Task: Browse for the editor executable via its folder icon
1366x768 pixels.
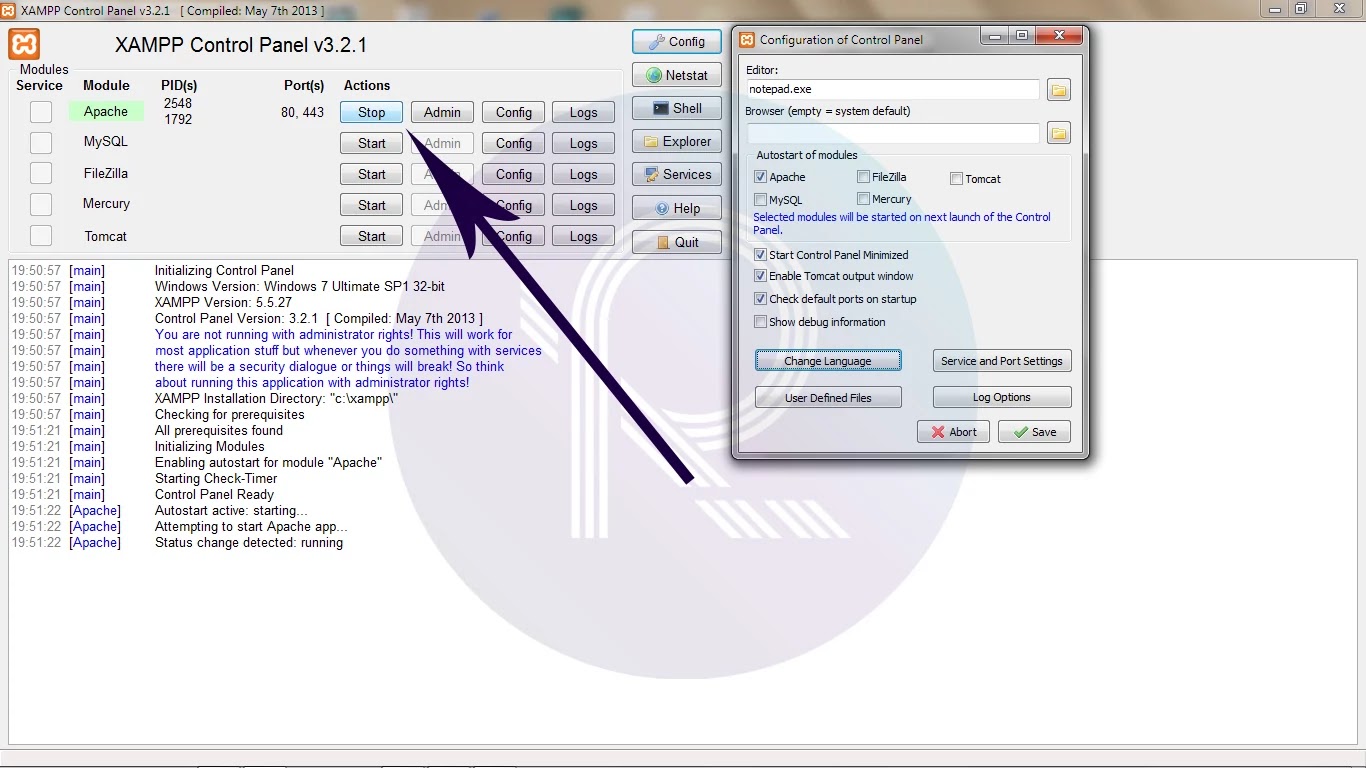Action: [x=1058, y=90]
